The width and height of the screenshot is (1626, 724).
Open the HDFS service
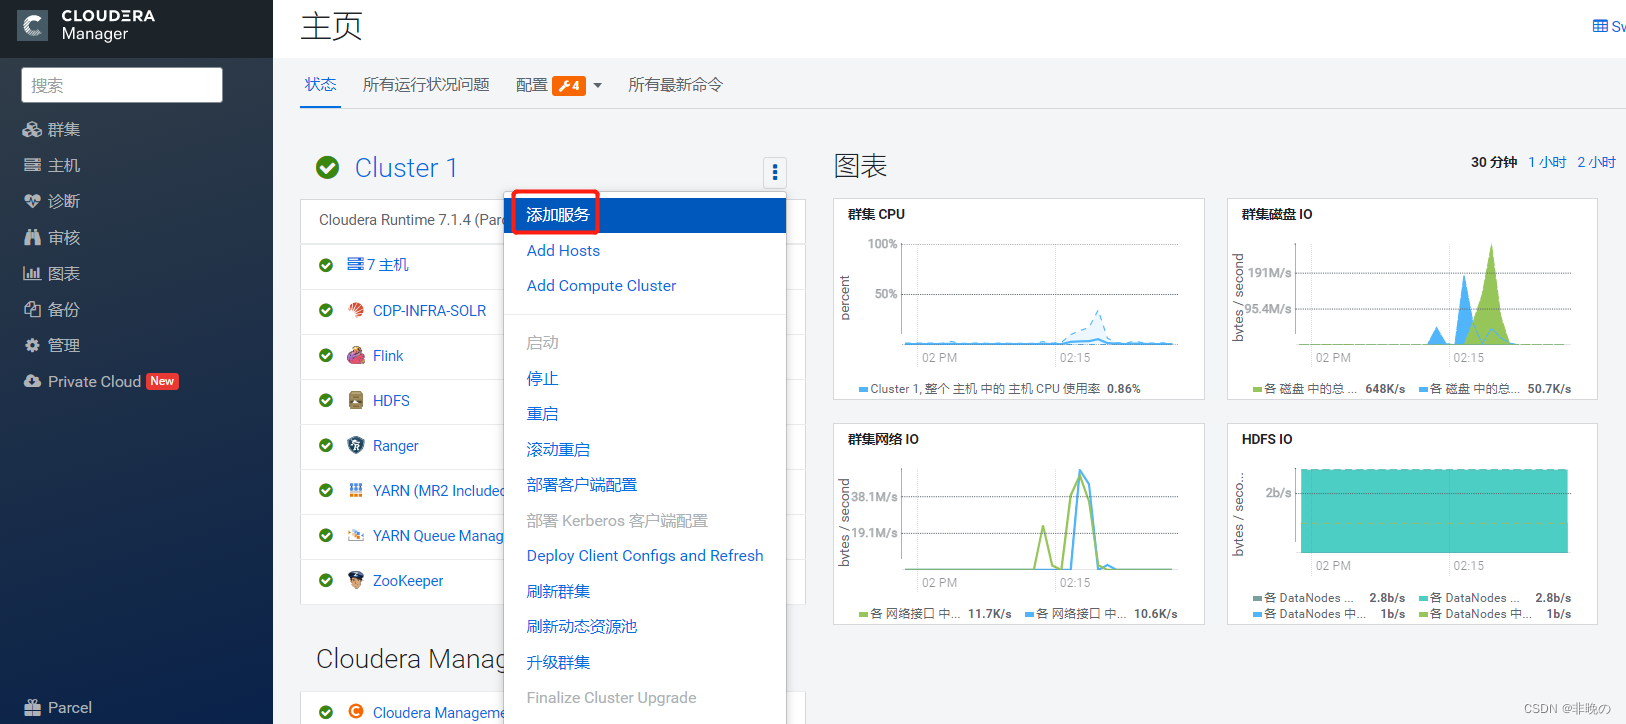click(391, 401)
